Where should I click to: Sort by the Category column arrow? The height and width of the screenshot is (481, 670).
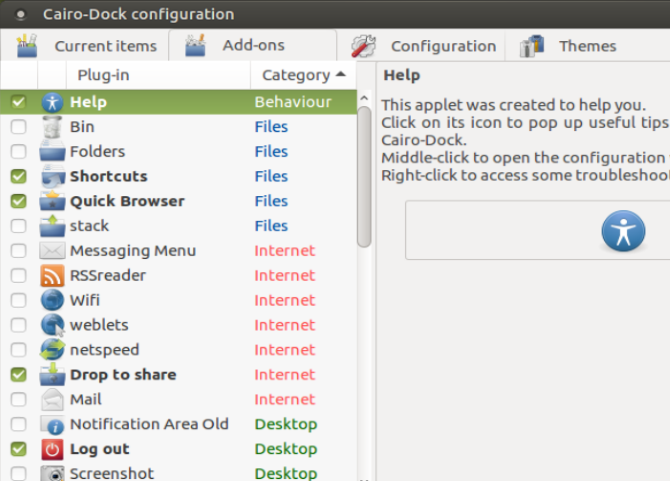pos(341,75)
